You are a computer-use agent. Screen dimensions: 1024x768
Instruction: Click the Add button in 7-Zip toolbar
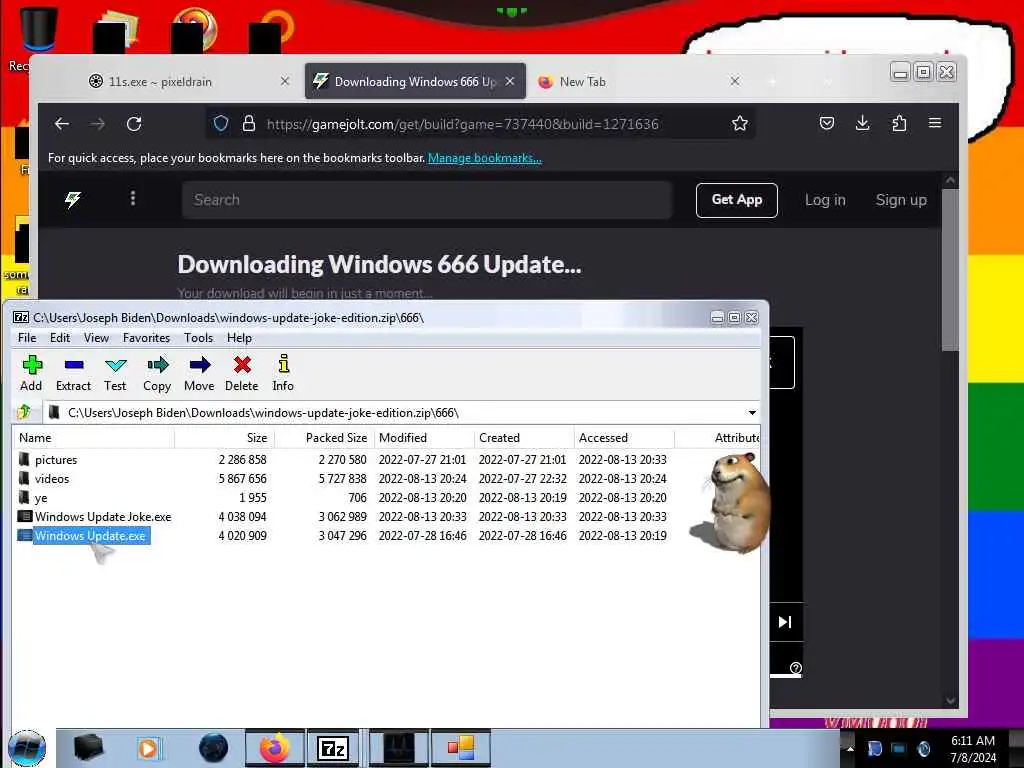coord(31,374)
